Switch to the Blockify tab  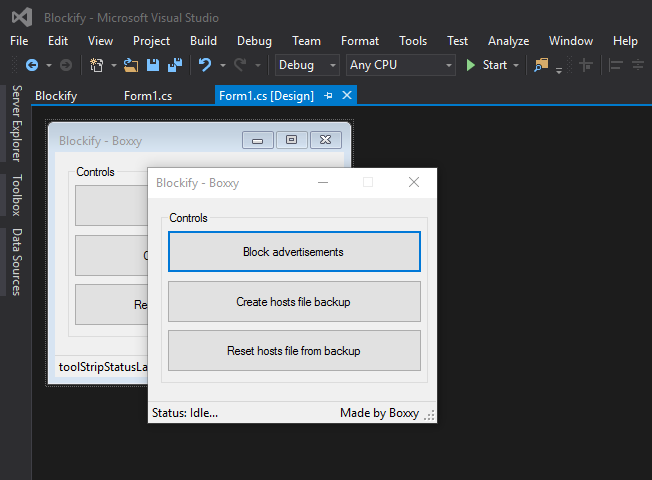pyautogui.click(x=56, y=96)
